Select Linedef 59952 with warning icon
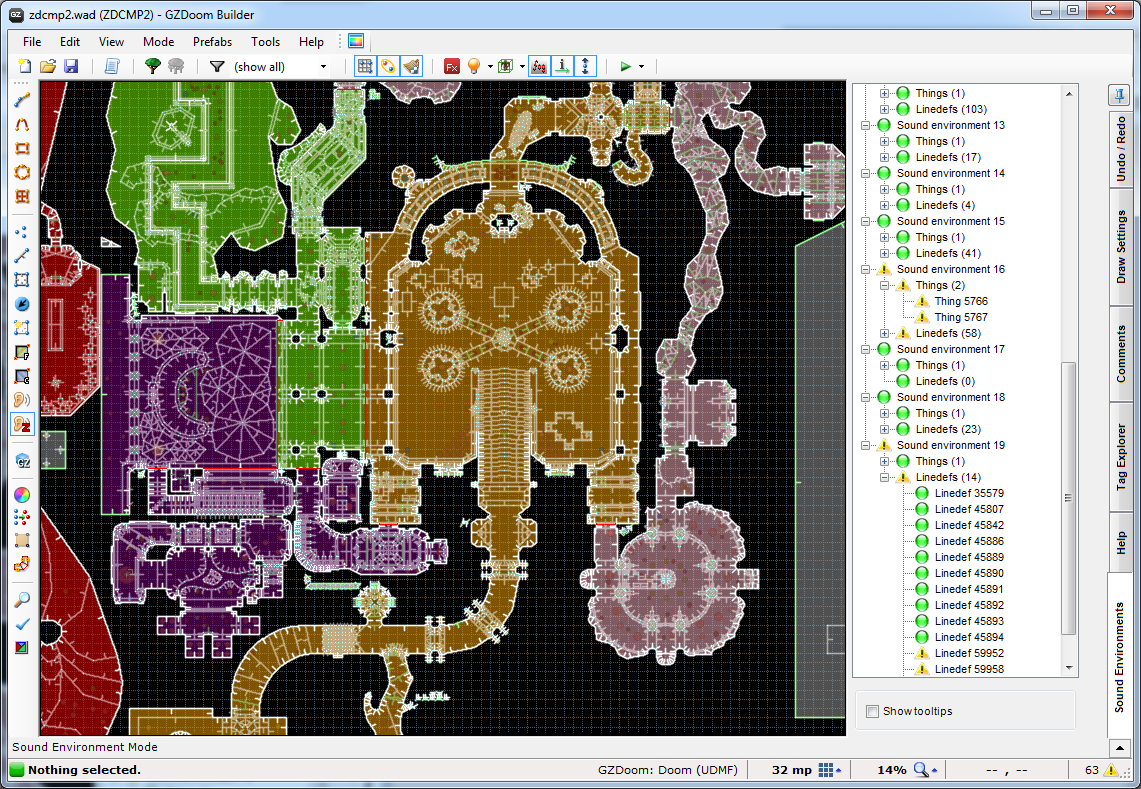This screenshot has height=789, width=1141. [969, 653]
